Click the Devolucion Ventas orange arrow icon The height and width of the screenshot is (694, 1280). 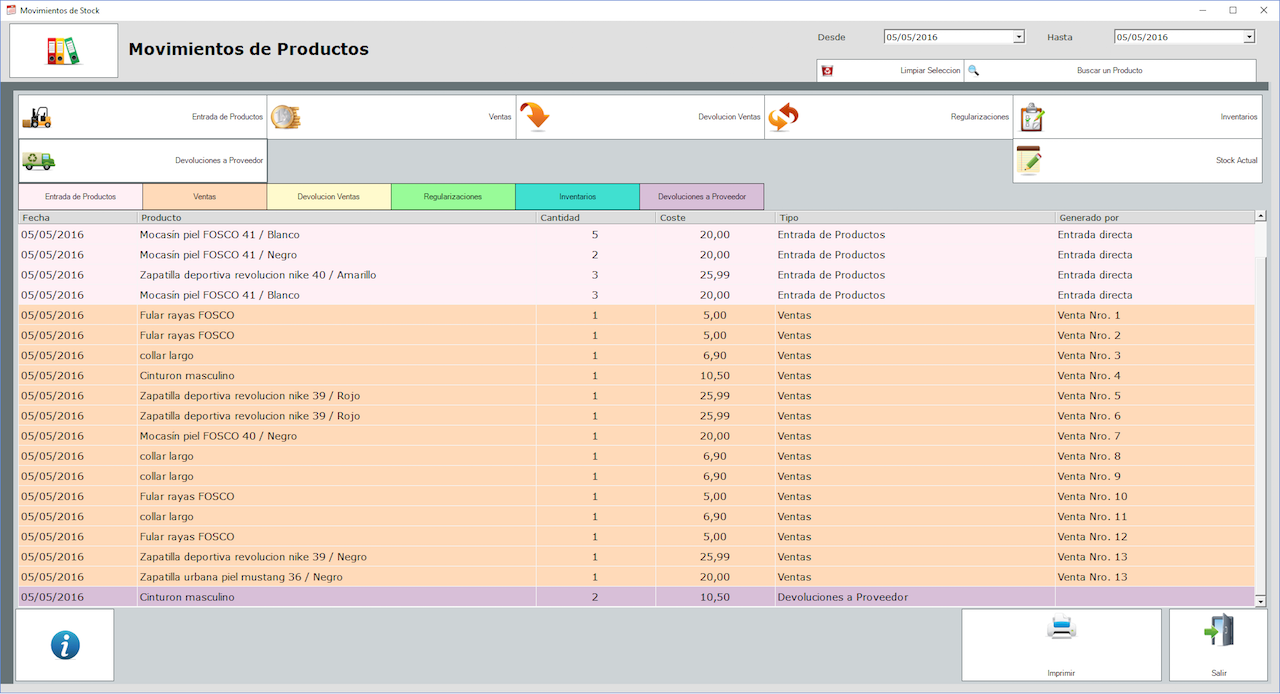(x=535, y=117)
